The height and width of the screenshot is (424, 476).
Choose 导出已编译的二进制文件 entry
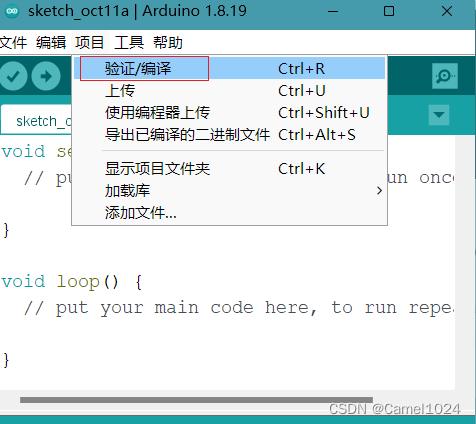[x=229, y=135]
